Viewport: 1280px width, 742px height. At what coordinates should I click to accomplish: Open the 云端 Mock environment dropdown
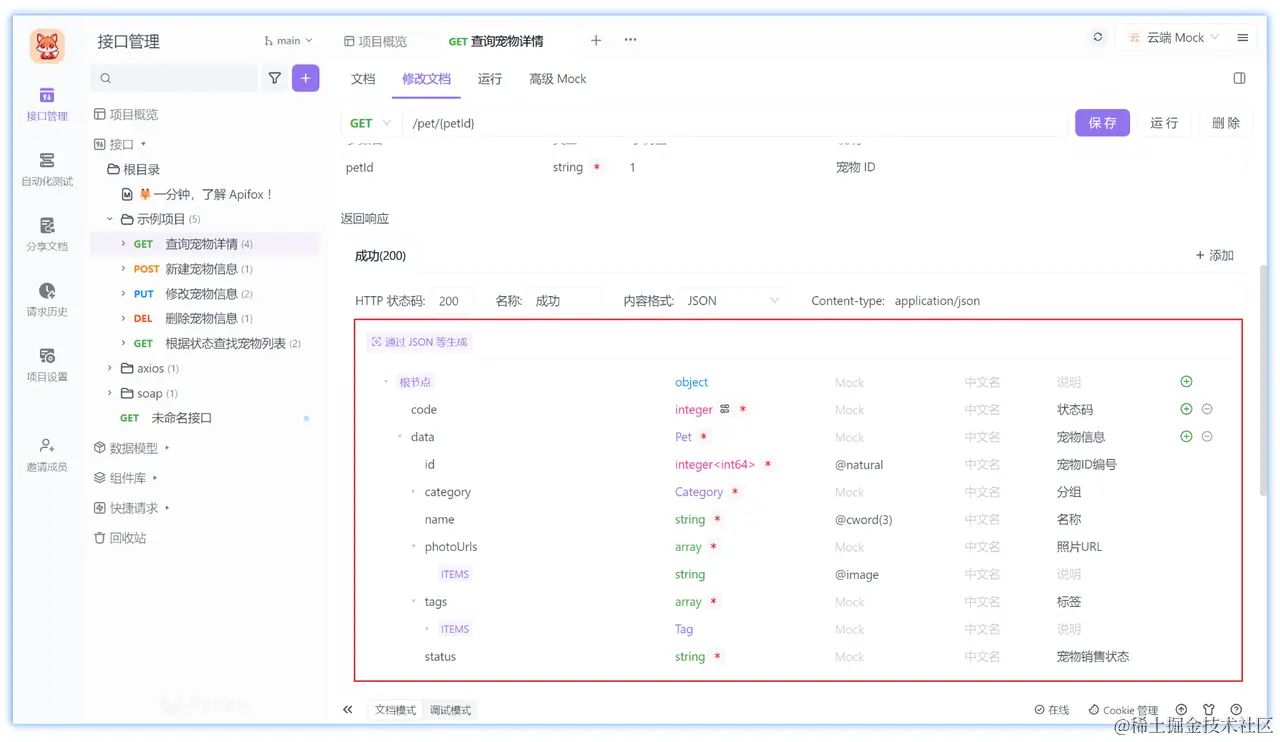(1174, 38)
